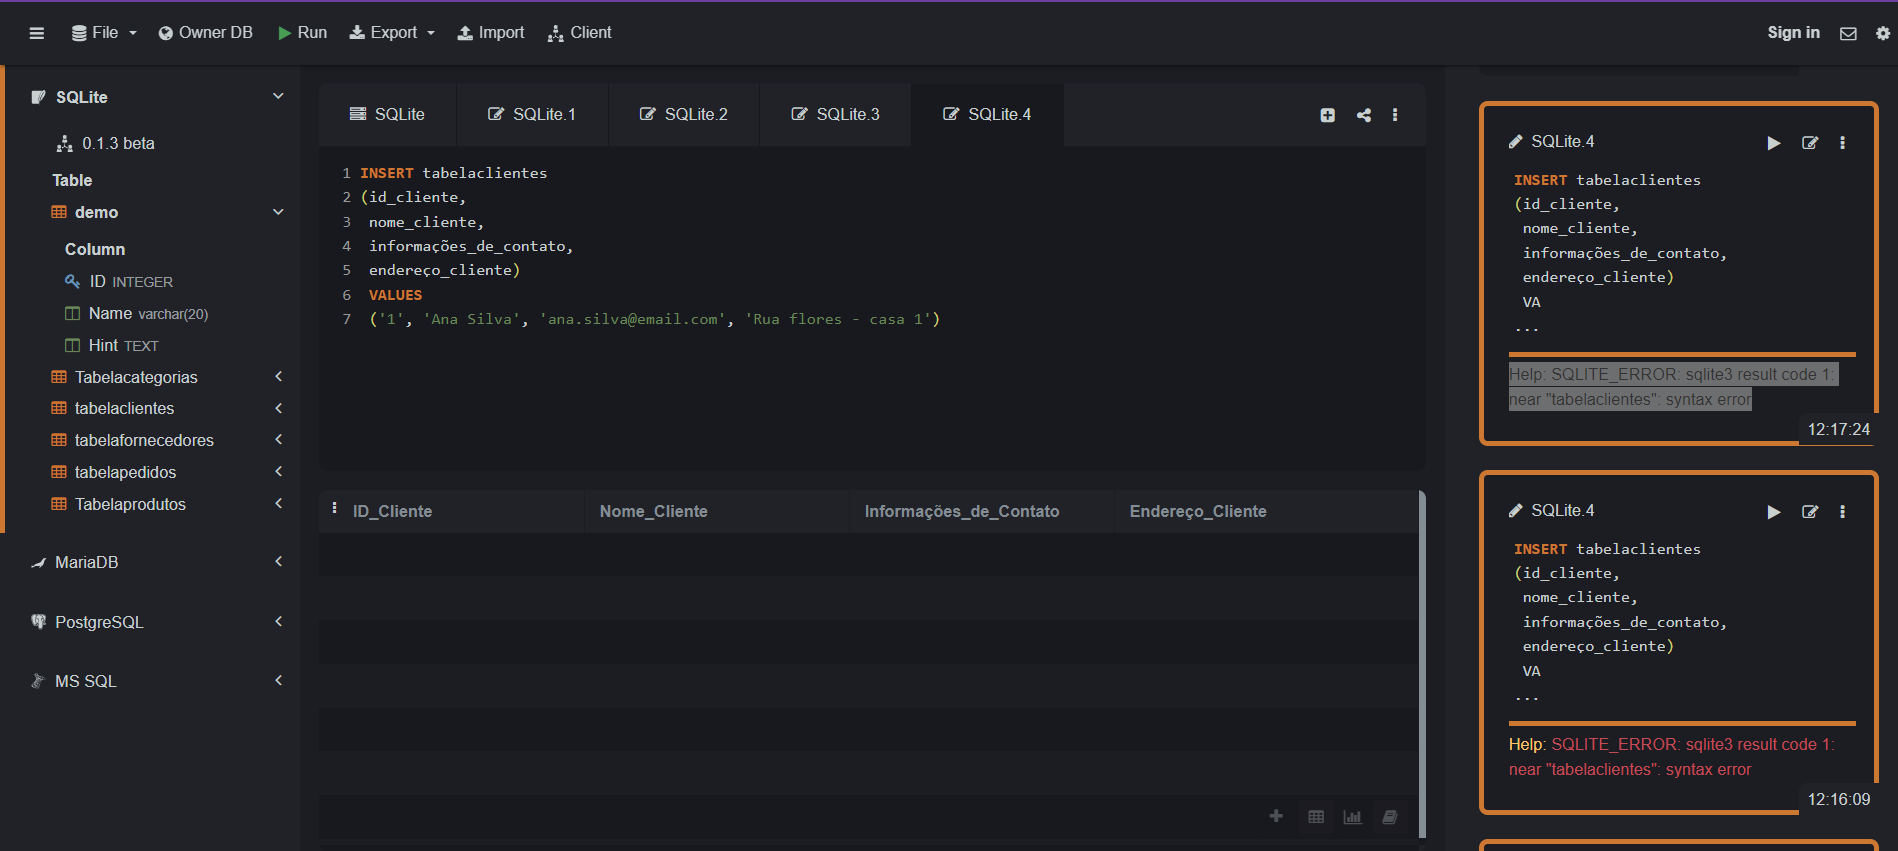Viewport: 1898px width, 851px height.
Task: Click the 12:16:09 timestamp
Action: 1838,800
